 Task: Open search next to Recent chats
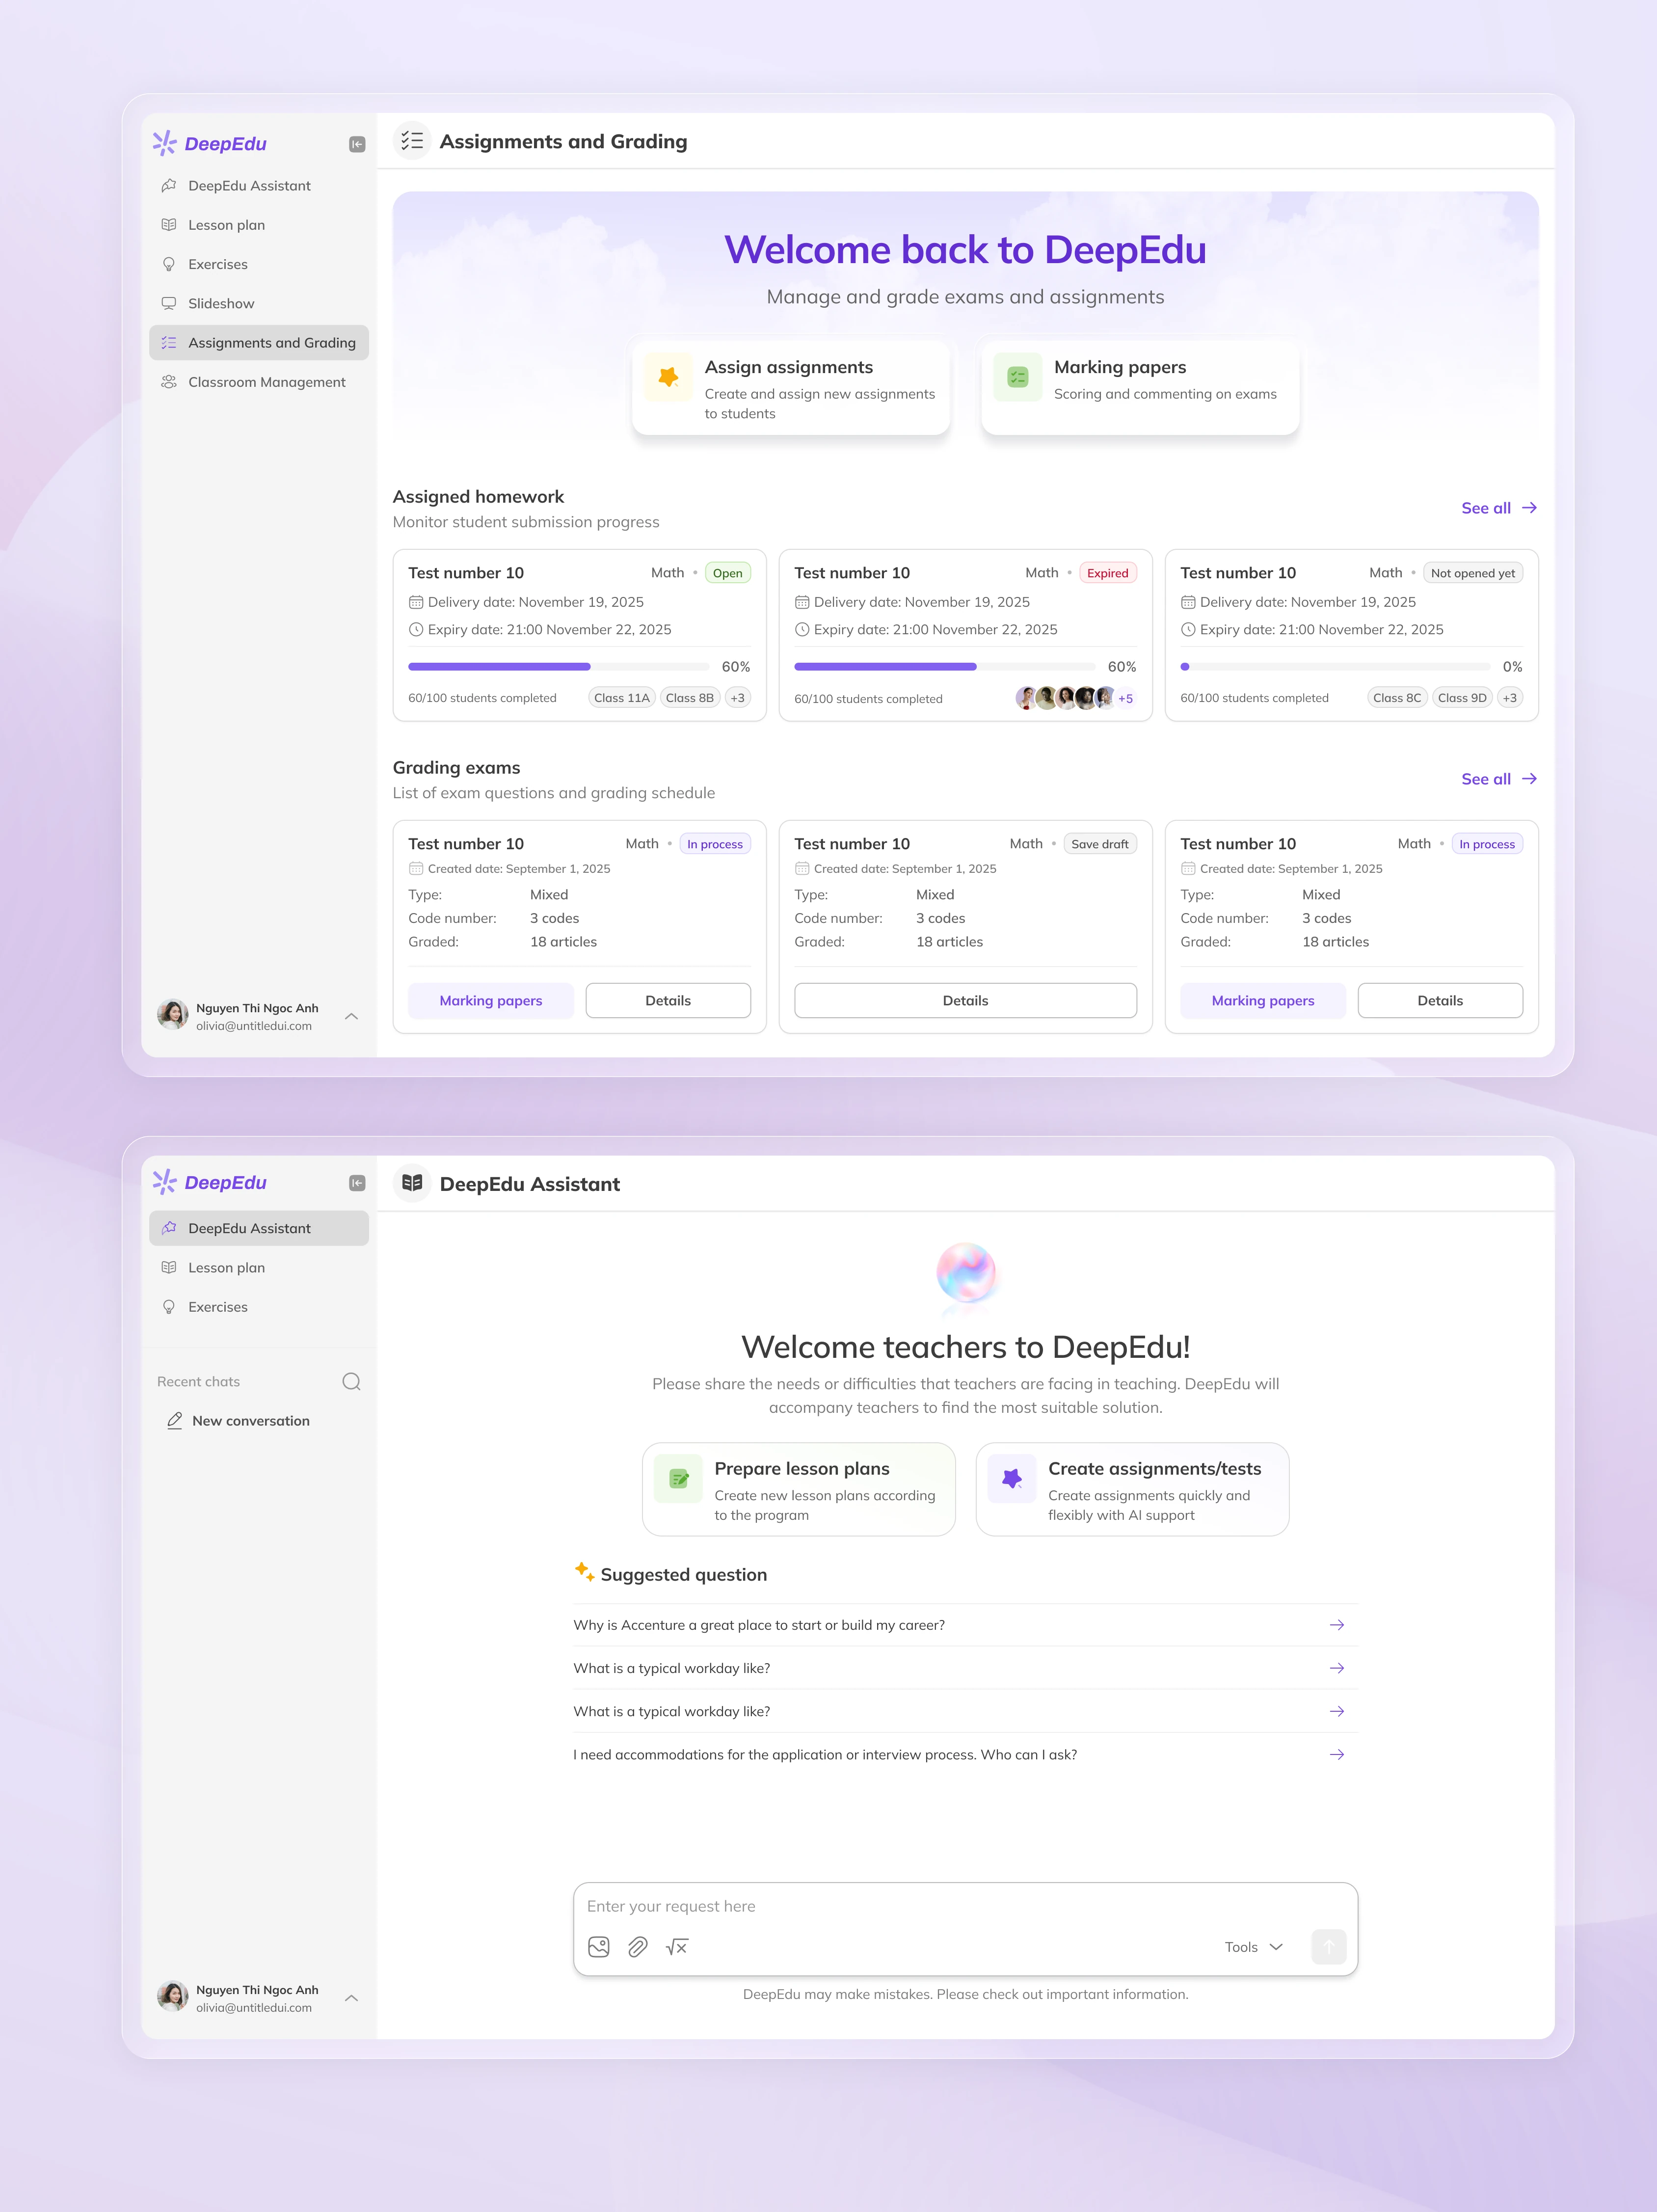[x=351, y=1381]
